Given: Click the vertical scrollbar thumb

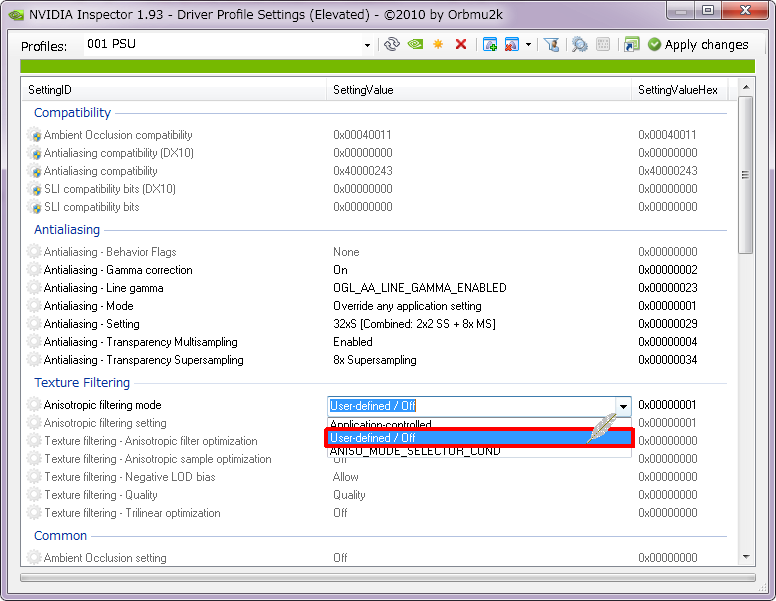Looking at the screenshot, I should 745,175.
